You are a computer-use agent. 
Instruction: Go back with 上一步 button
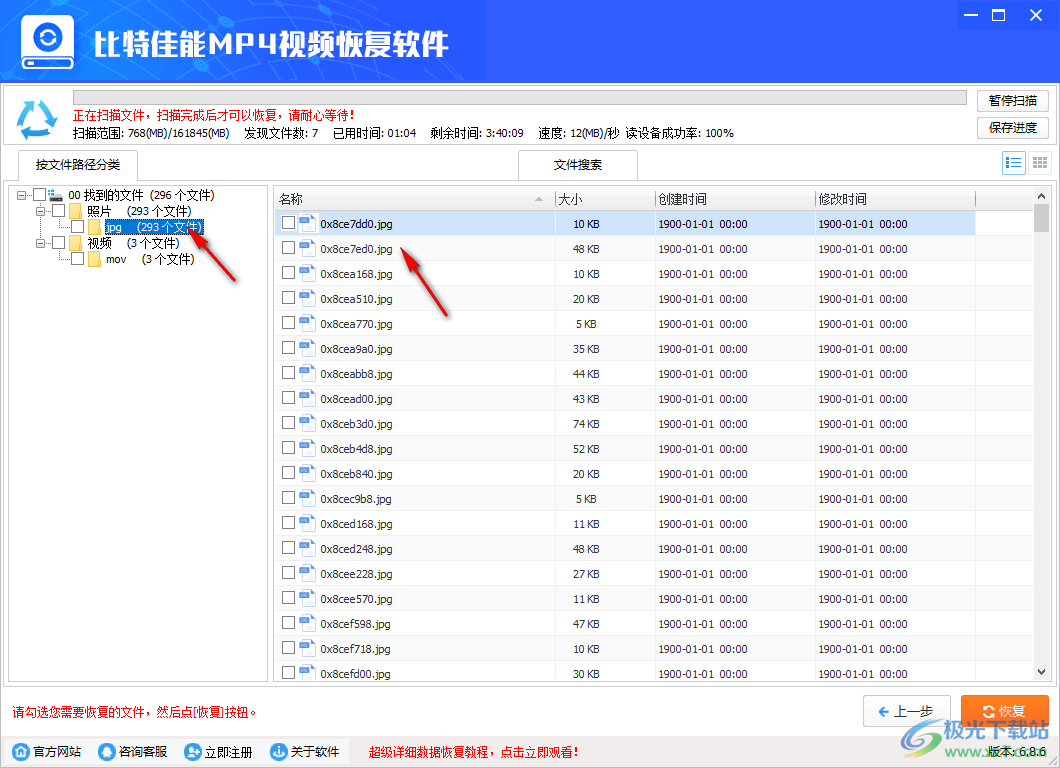pos(907,711)
